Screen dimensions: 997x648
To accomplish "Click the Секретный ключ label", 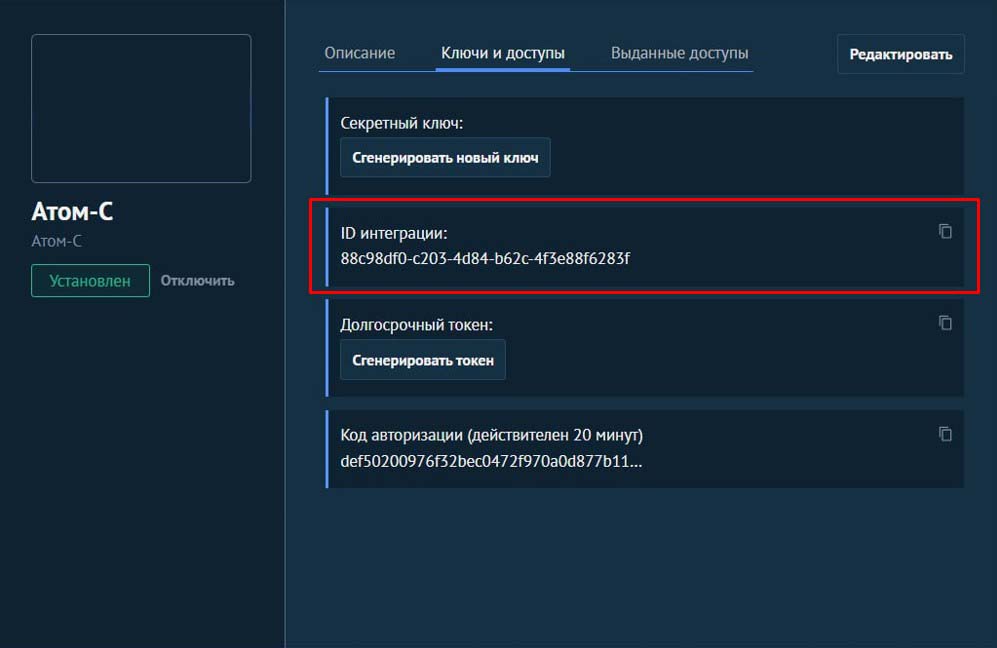I will coord(402,123).
